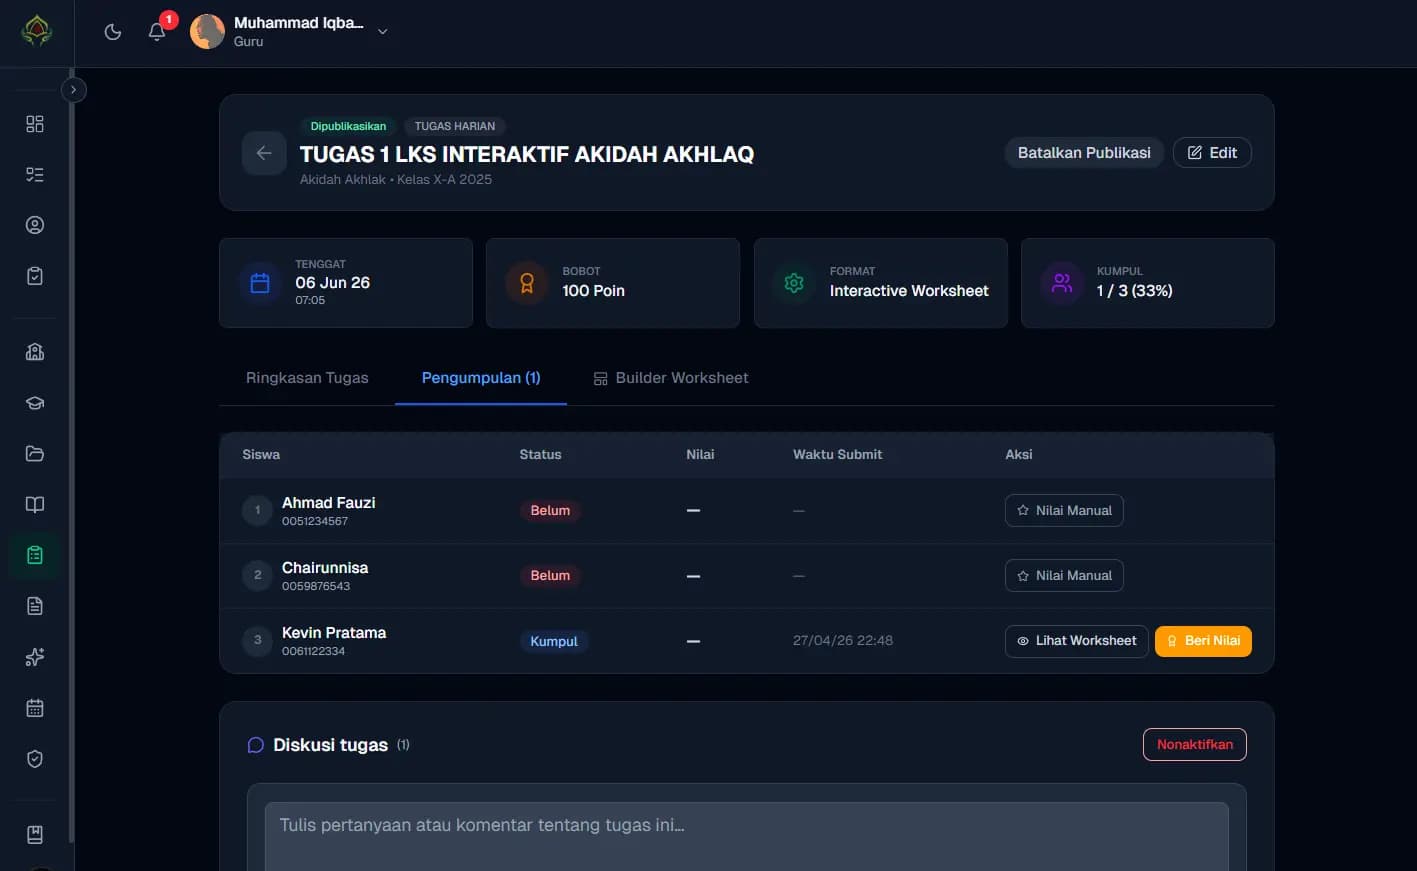
Task: Click the gear icon on Format card
Action: (794, 283)
